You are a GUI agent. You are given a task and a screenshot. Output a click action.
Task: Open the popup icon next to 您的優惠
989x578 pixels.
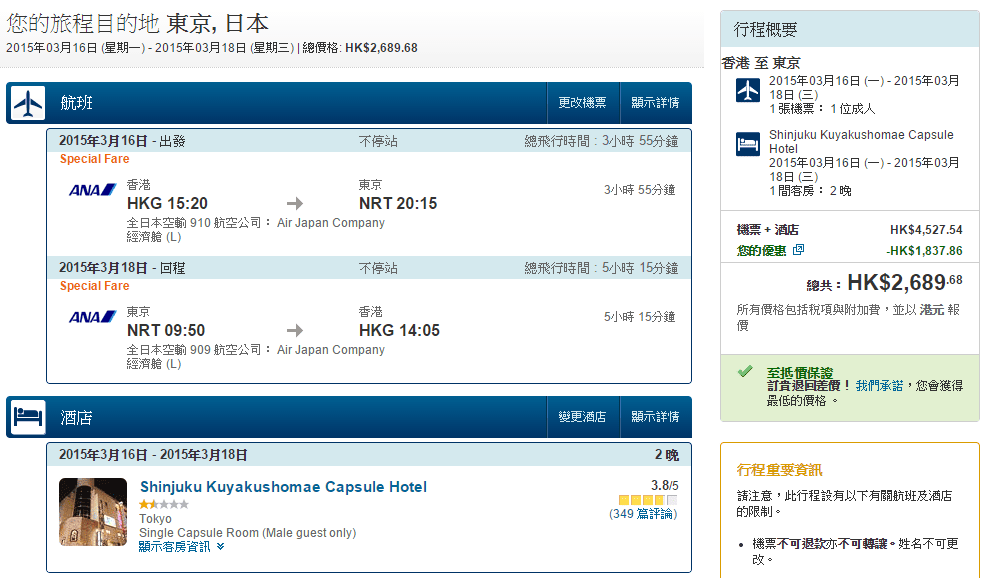point(798,250)
